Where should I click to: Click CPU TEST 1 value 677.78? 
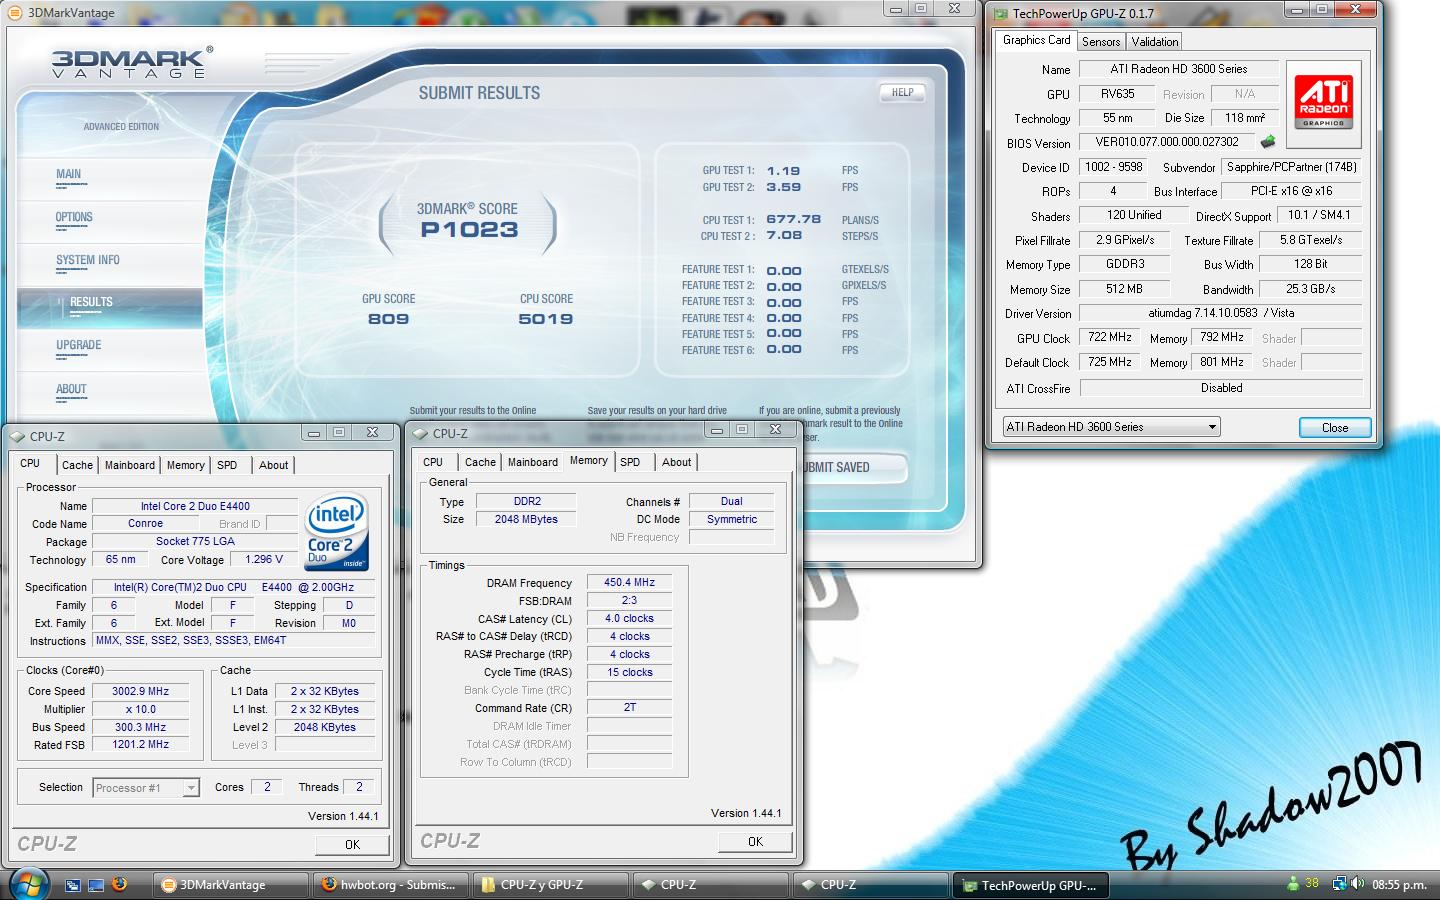793,220
